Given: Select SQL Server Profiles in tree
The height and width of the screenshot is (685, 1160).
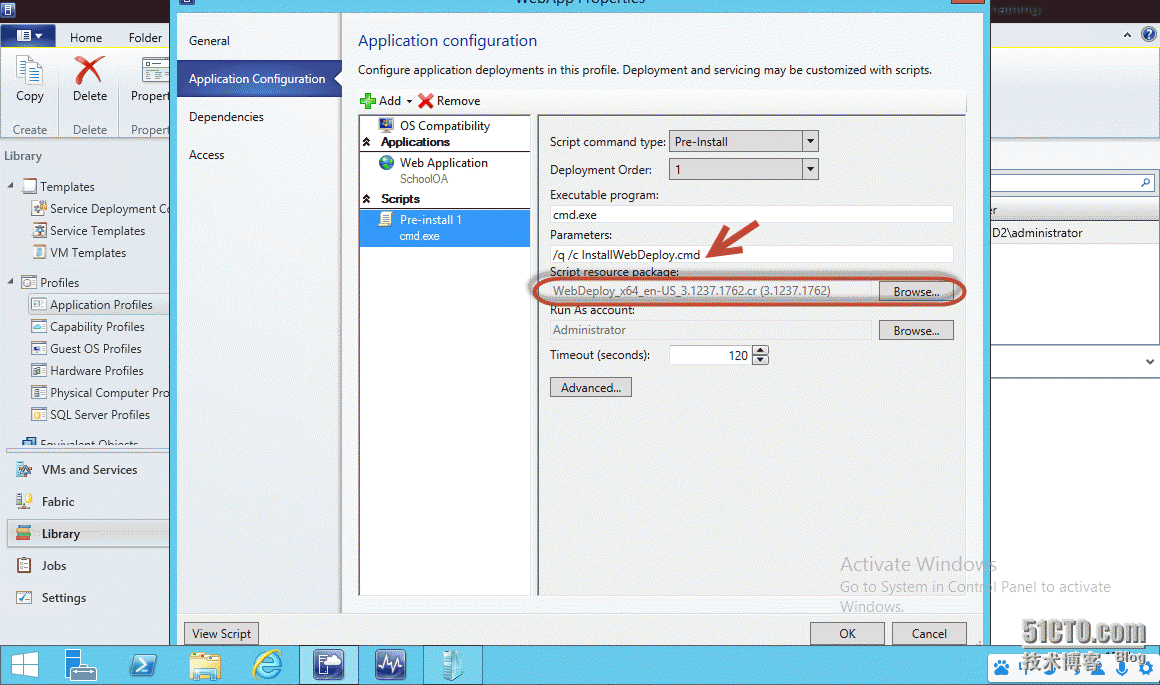Looking at the screenshot, I should coord(90,415).
